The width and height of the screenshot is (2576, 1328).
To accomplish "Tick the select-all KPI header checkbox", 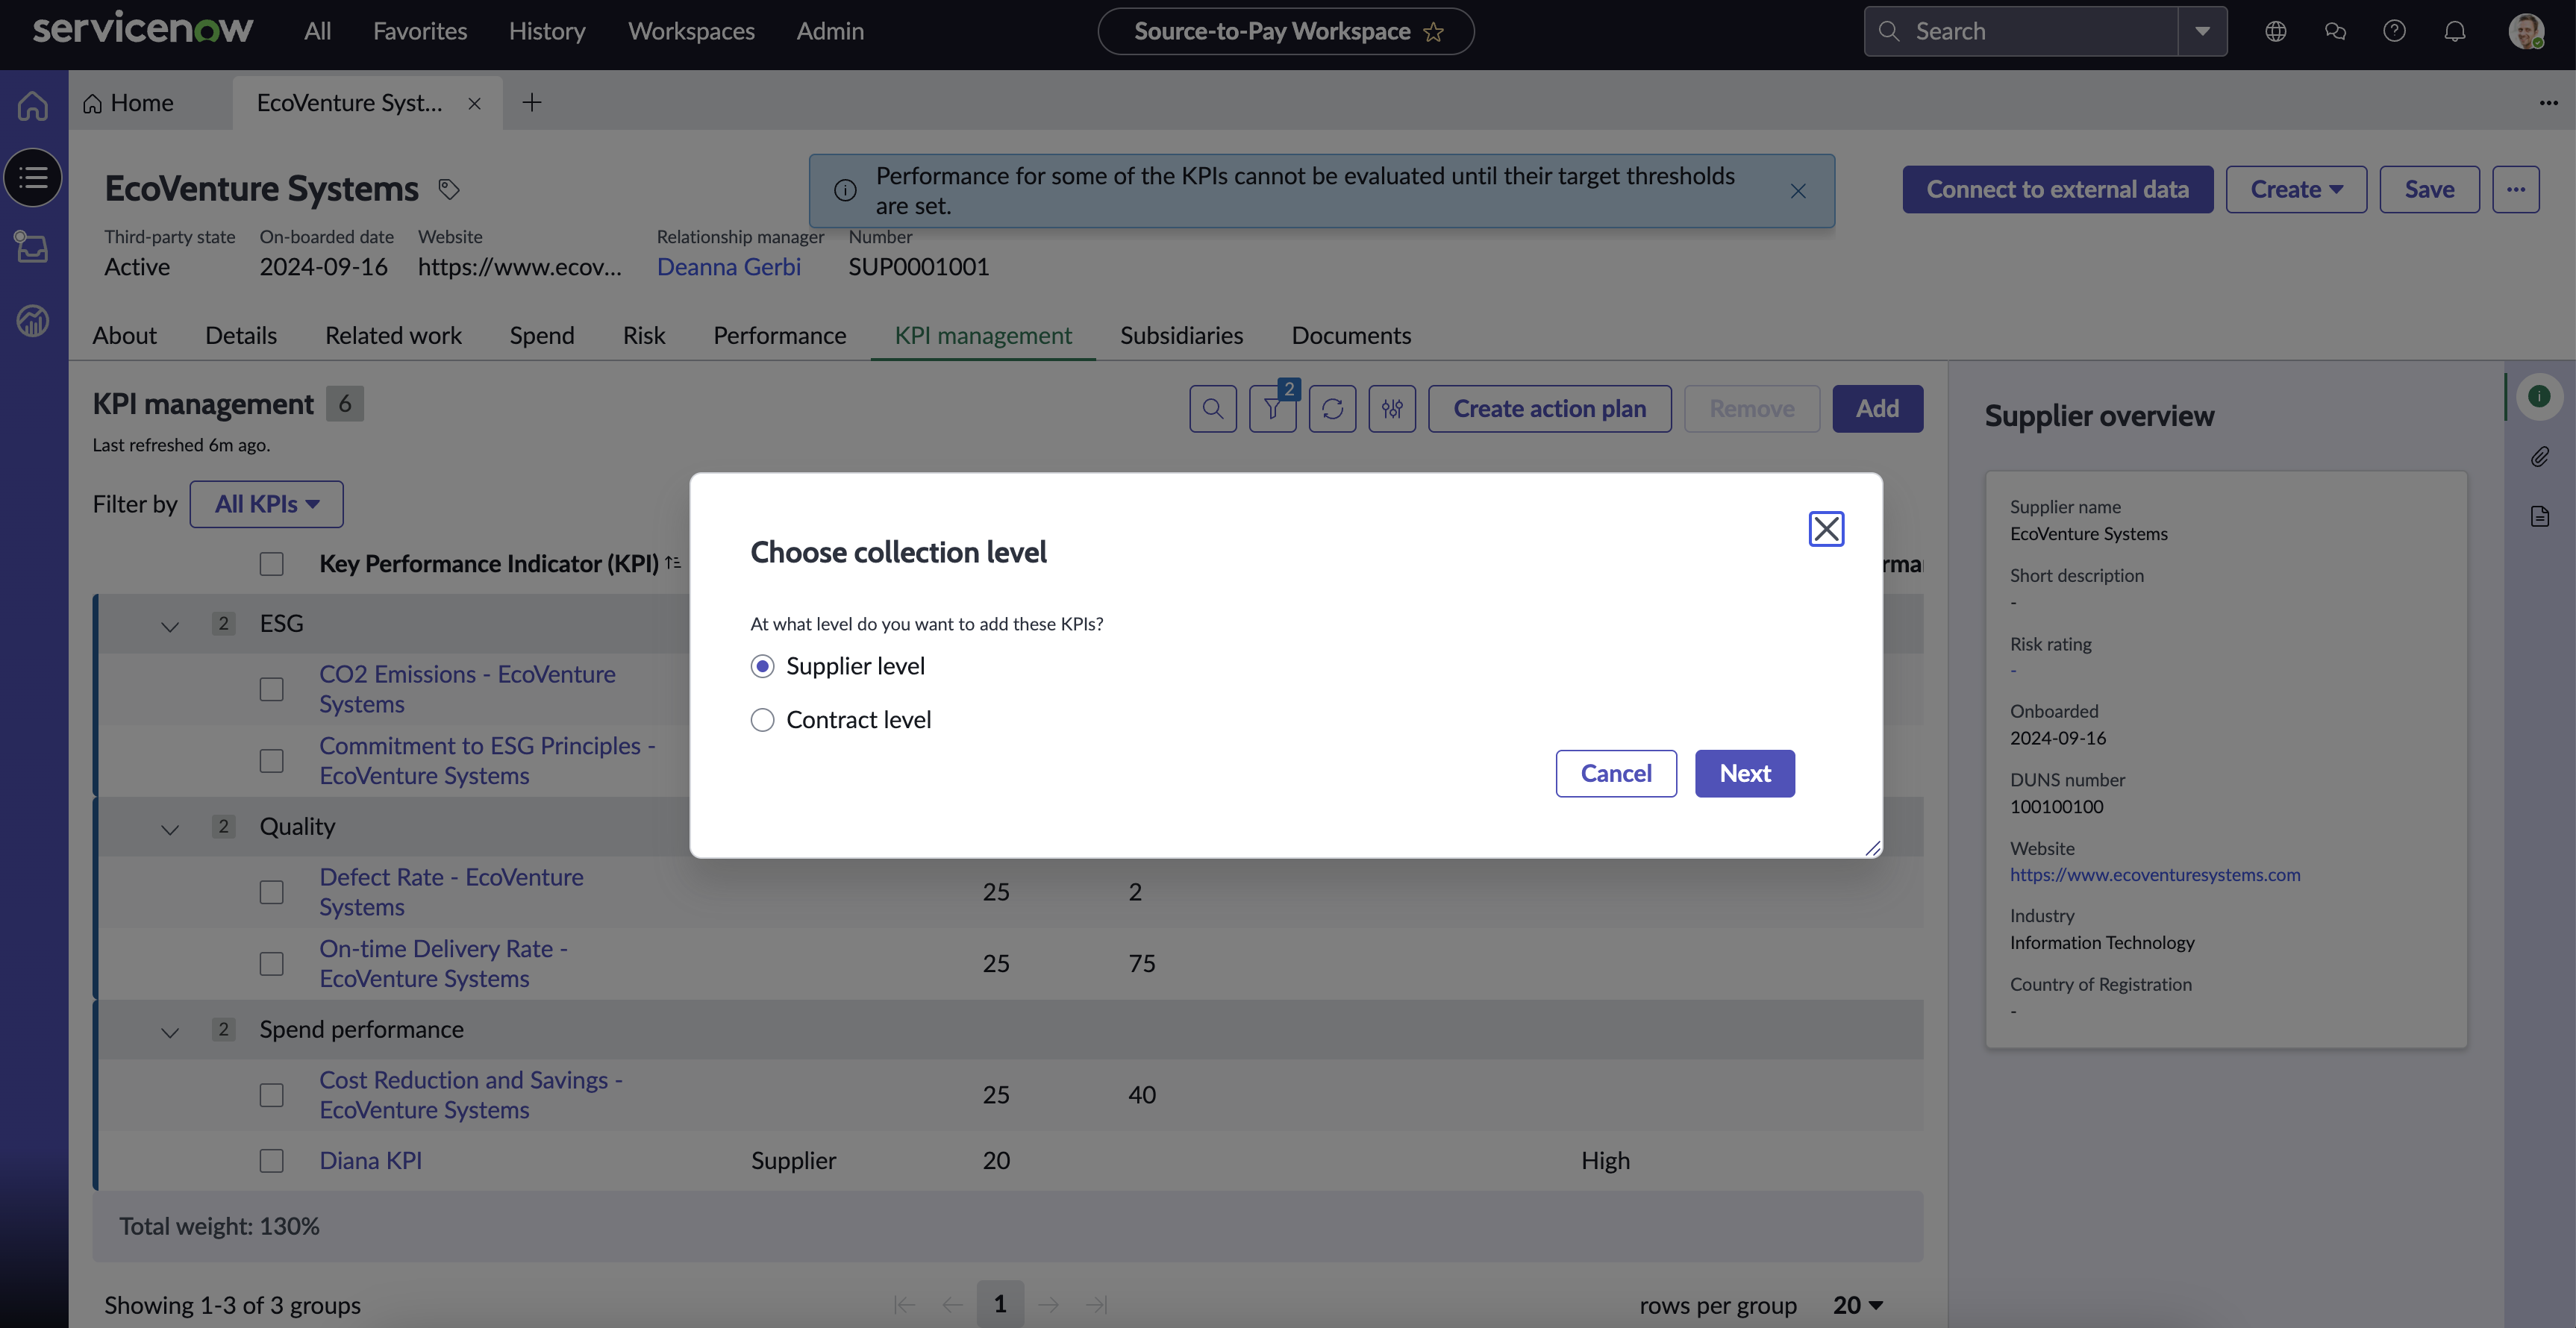I will 272,564.
